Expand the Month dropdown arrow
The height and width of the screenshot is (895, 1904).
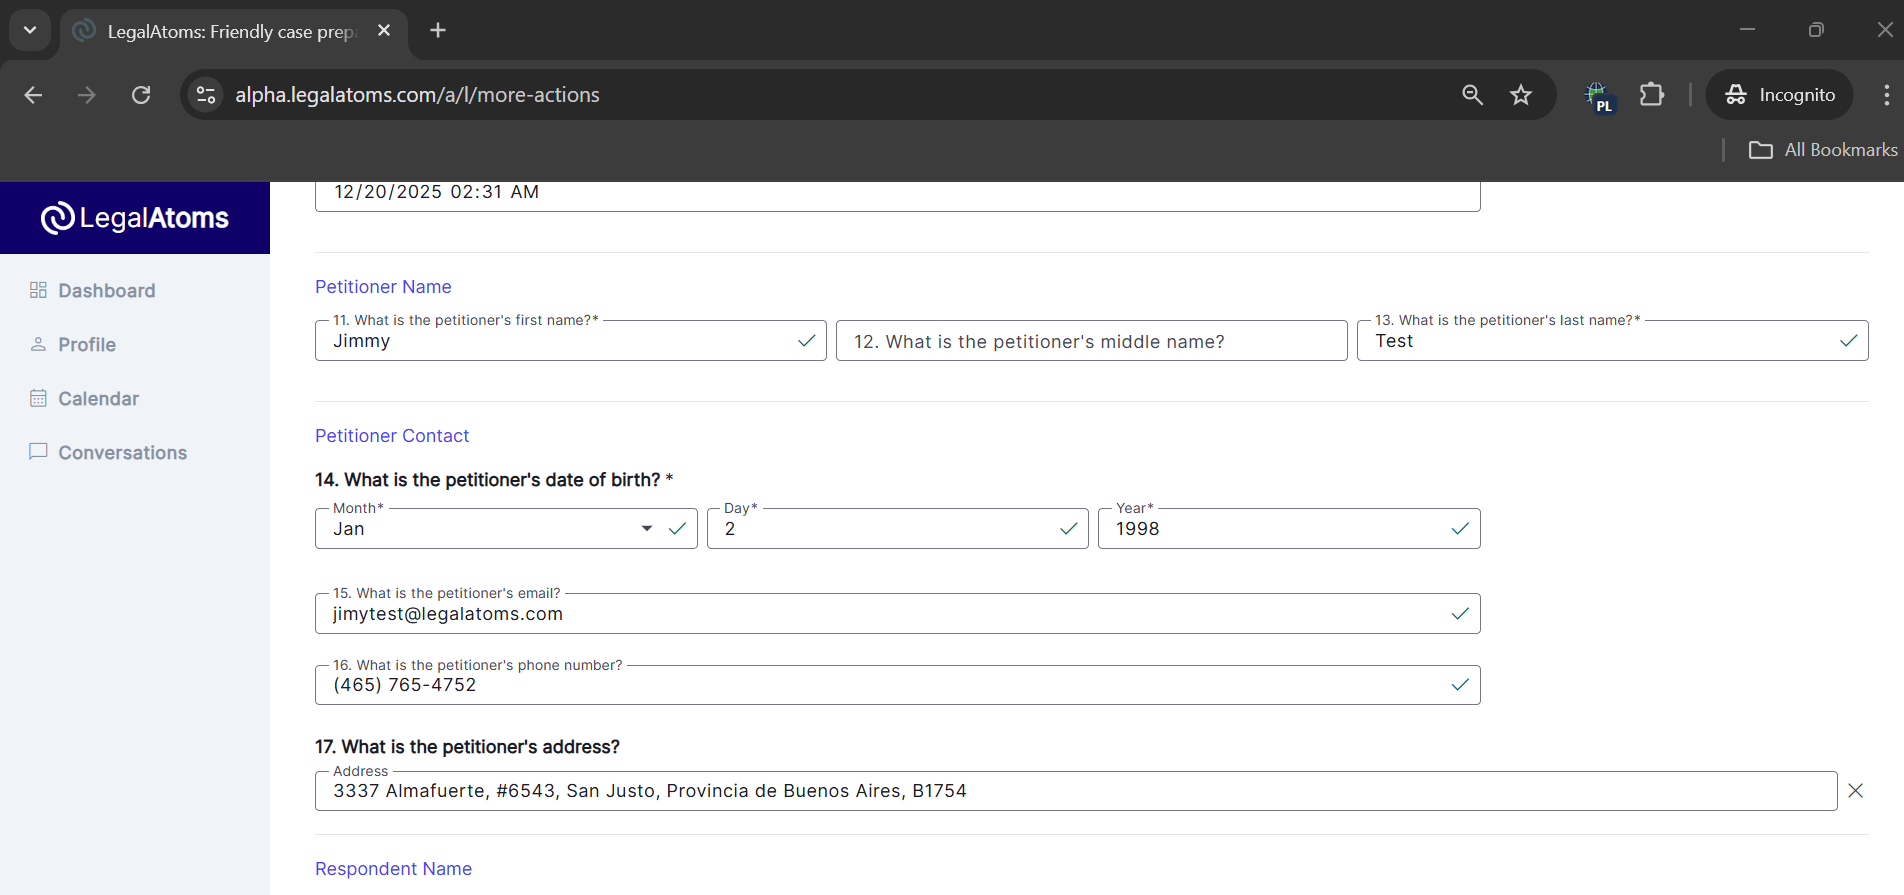647,529
